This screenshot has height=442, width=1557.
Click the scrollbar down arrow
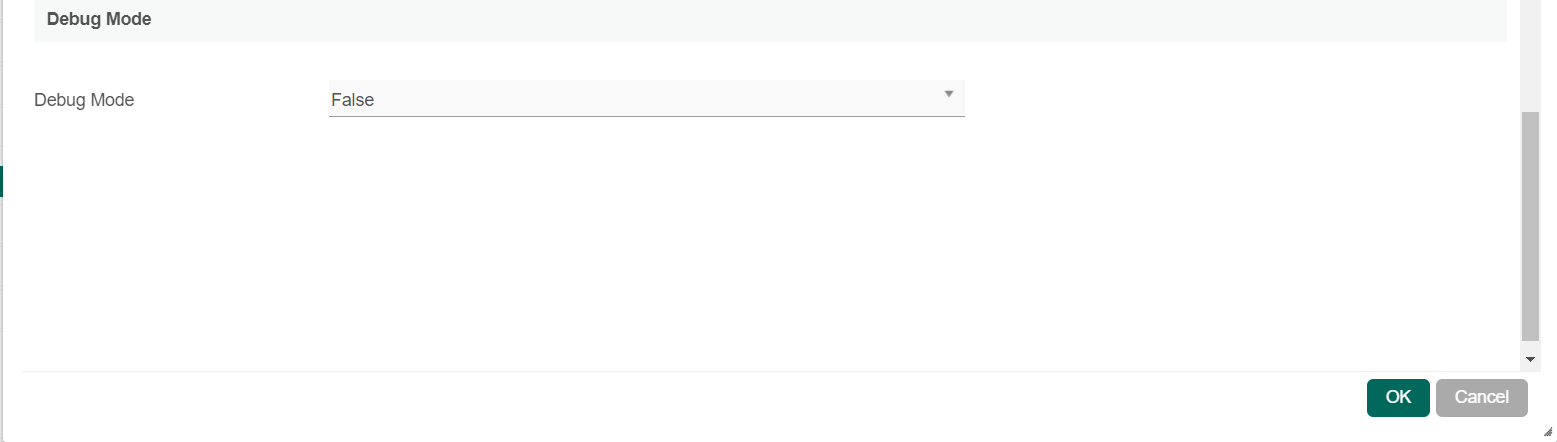click(x=1530, y=358)
